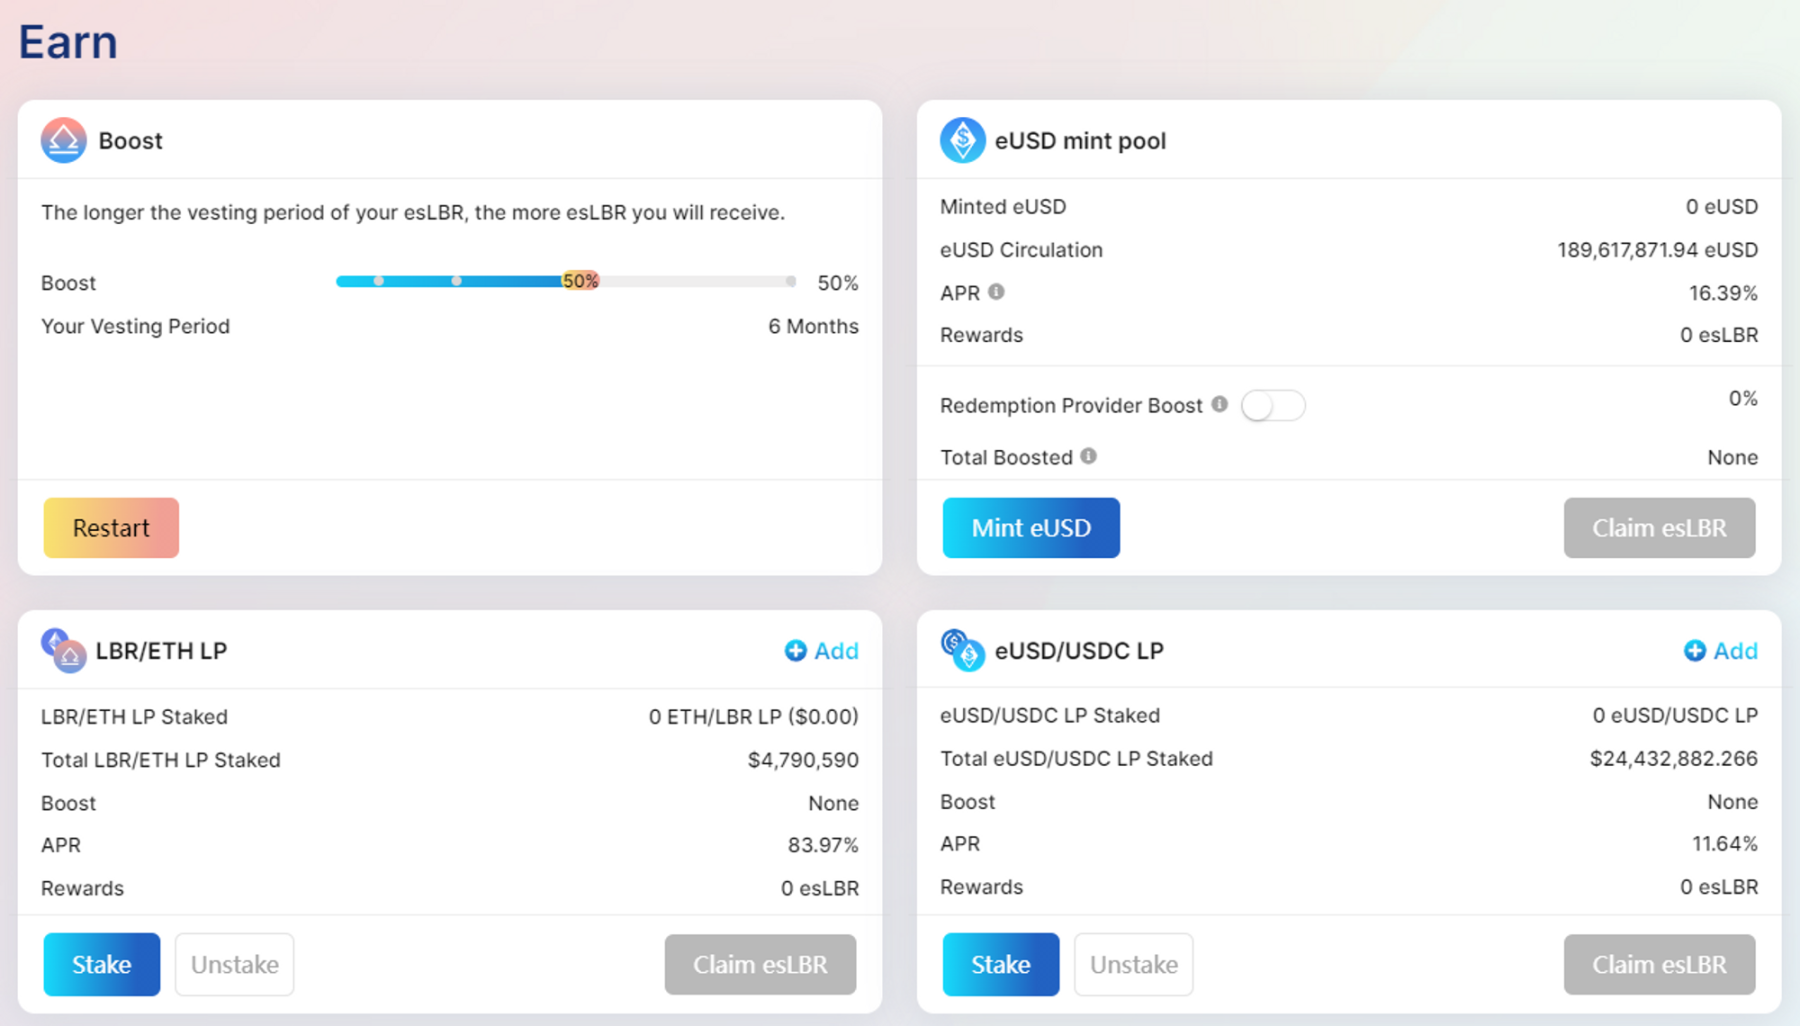Click Claim esLBR in eUSD mint pool
1800x1026 pixels.
tap(1659, 527)
